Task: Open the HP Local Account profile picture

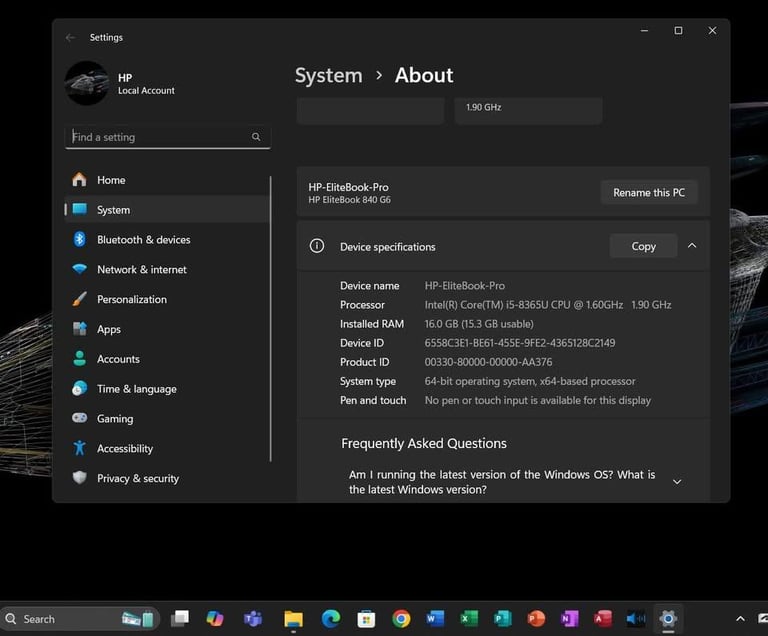Action: [87, 83]
